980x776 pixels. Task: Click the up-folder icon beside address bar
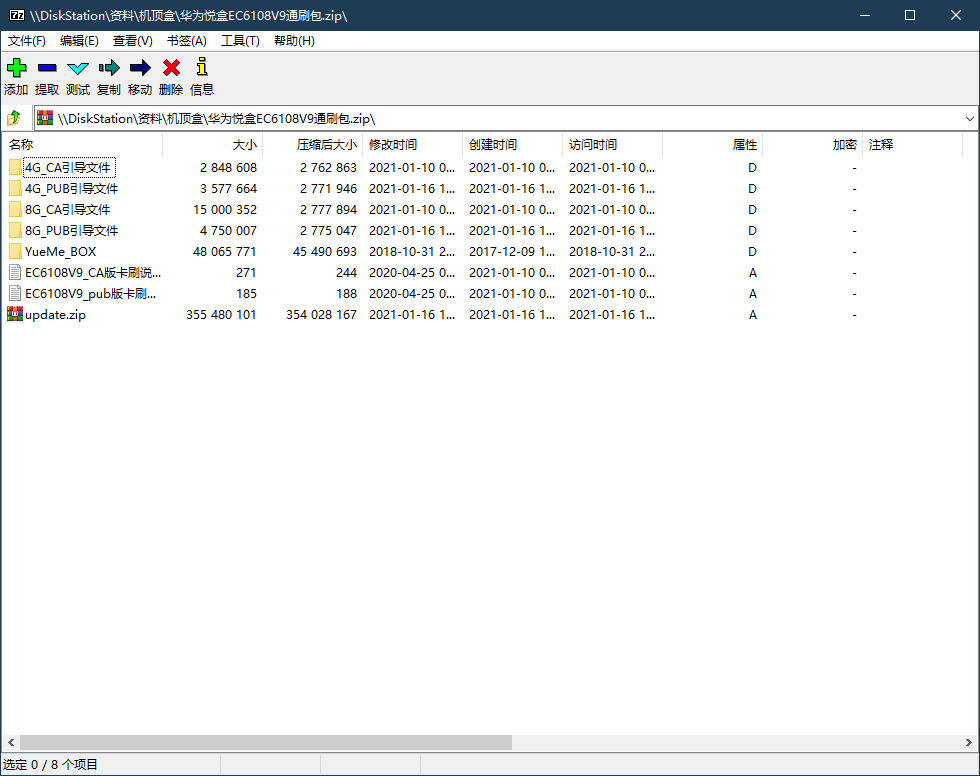click(14, 118)
